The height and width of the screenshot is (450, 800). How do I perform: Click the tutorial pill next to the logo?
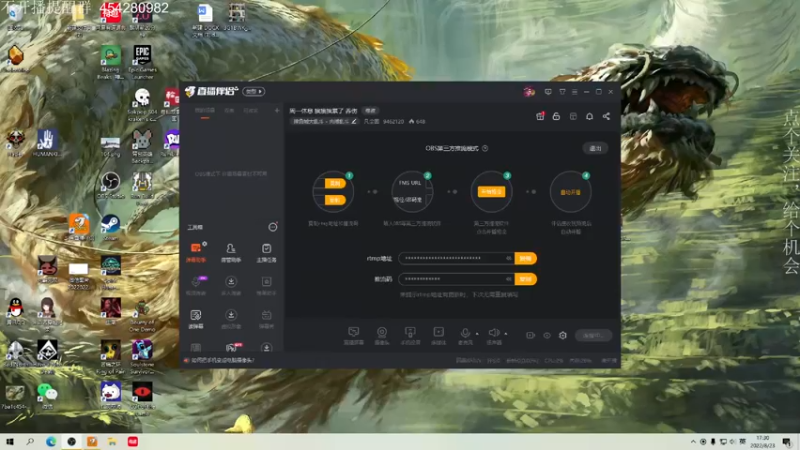254,92
